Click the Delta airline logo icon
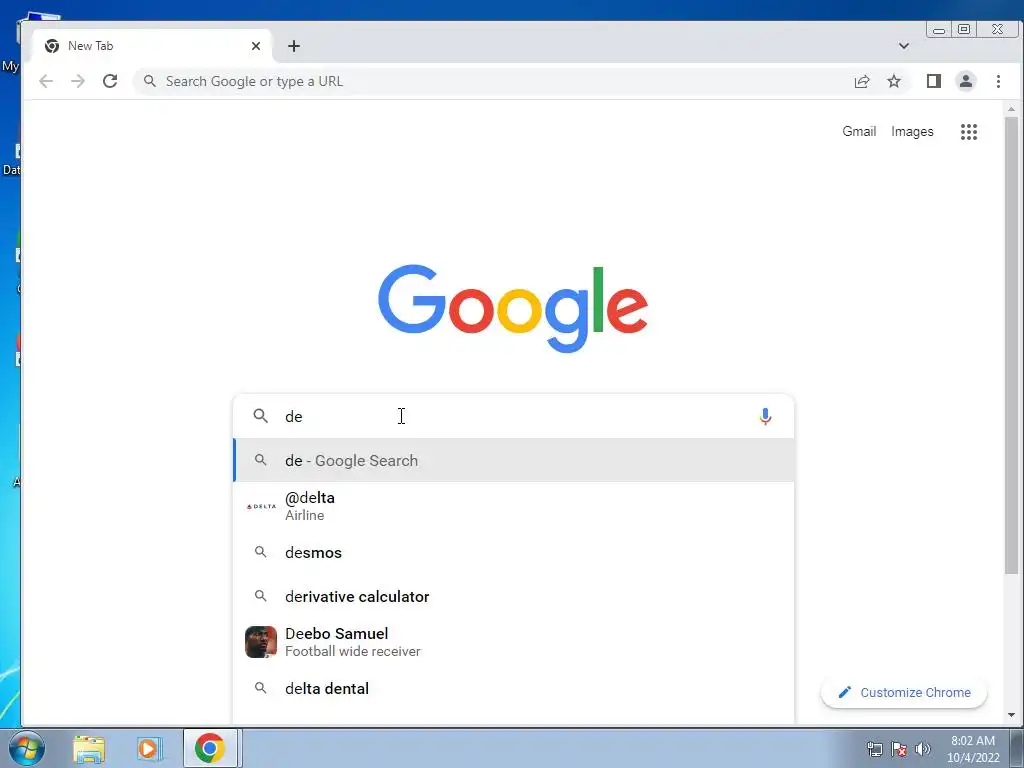 click(x=261, y=506)
